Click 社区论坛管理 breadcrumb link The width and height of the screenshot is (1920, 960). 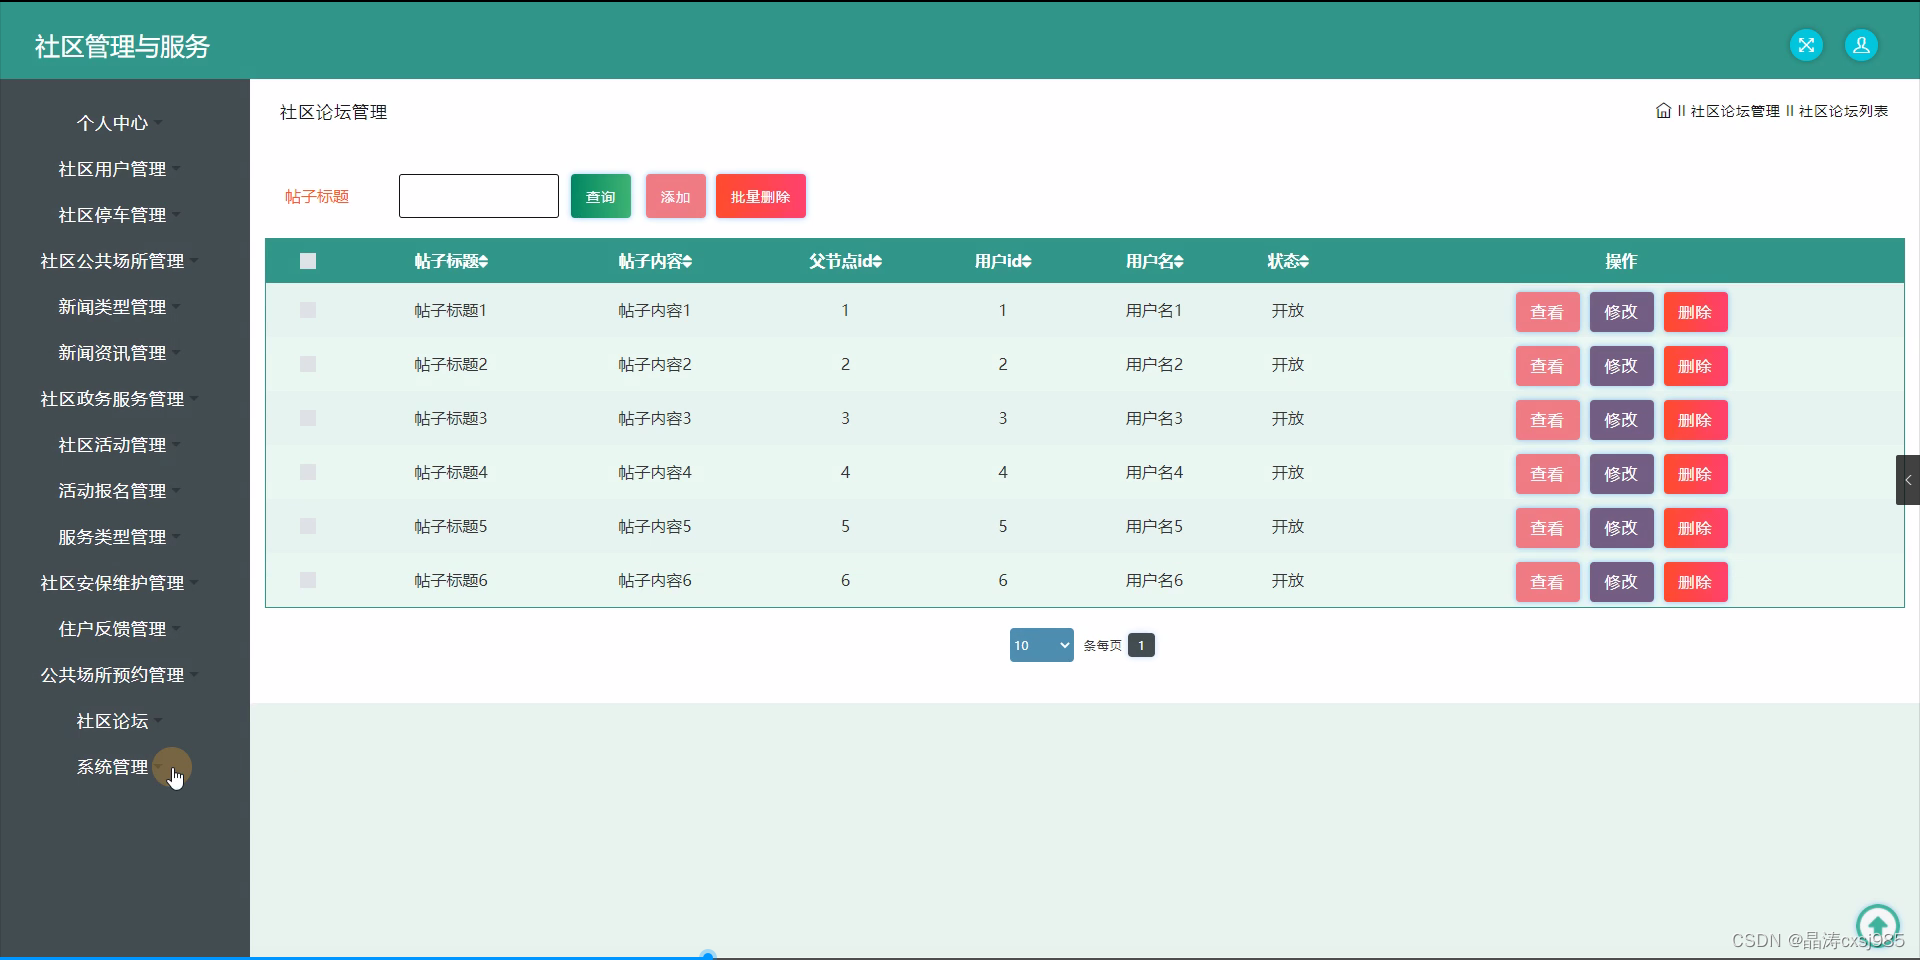(1735, 111)
